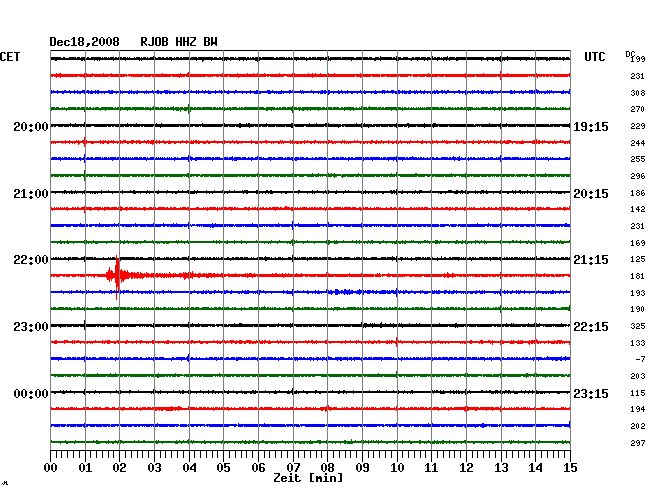This screenshot has height=494, width=650.
Task: Click minute-axis tick label "05"
Action: click(x=223, y=468)
